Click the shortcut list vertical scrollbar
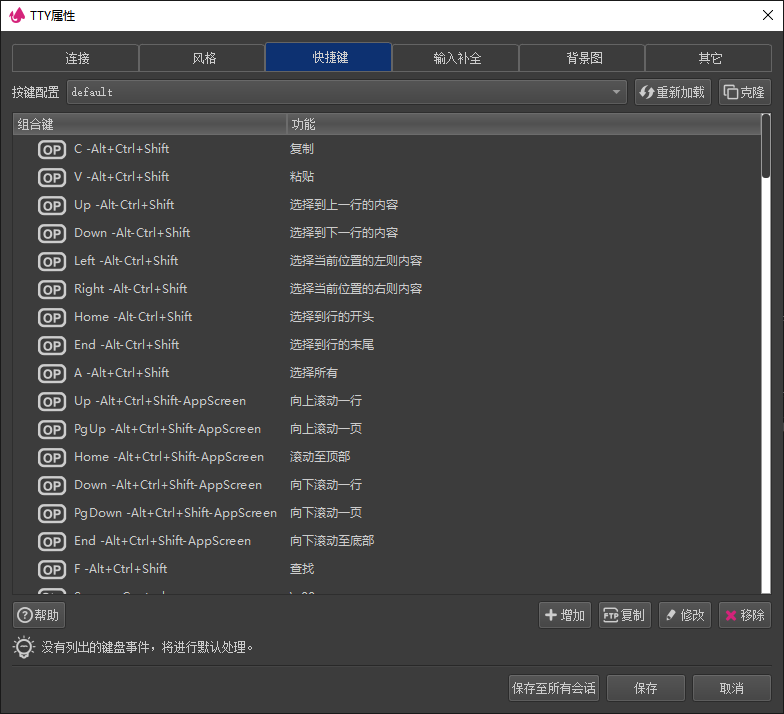This screenshot has width=784, height=714. pyautogui.click(x=766, y=300)
